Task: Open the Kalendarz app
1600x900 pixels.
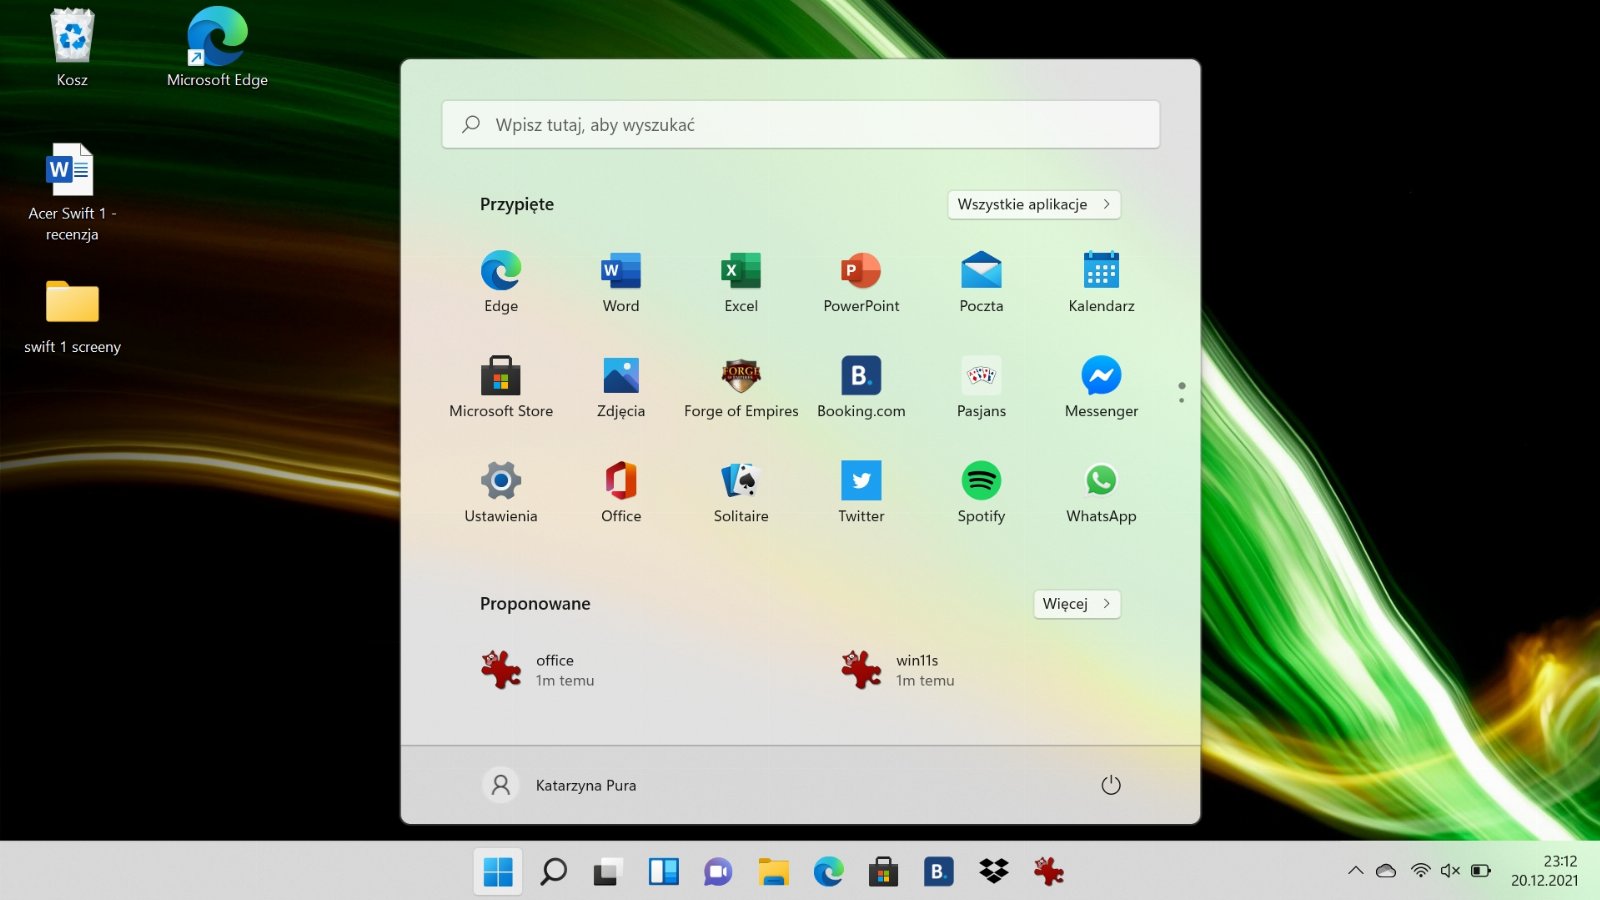Action: (1101, 282)
